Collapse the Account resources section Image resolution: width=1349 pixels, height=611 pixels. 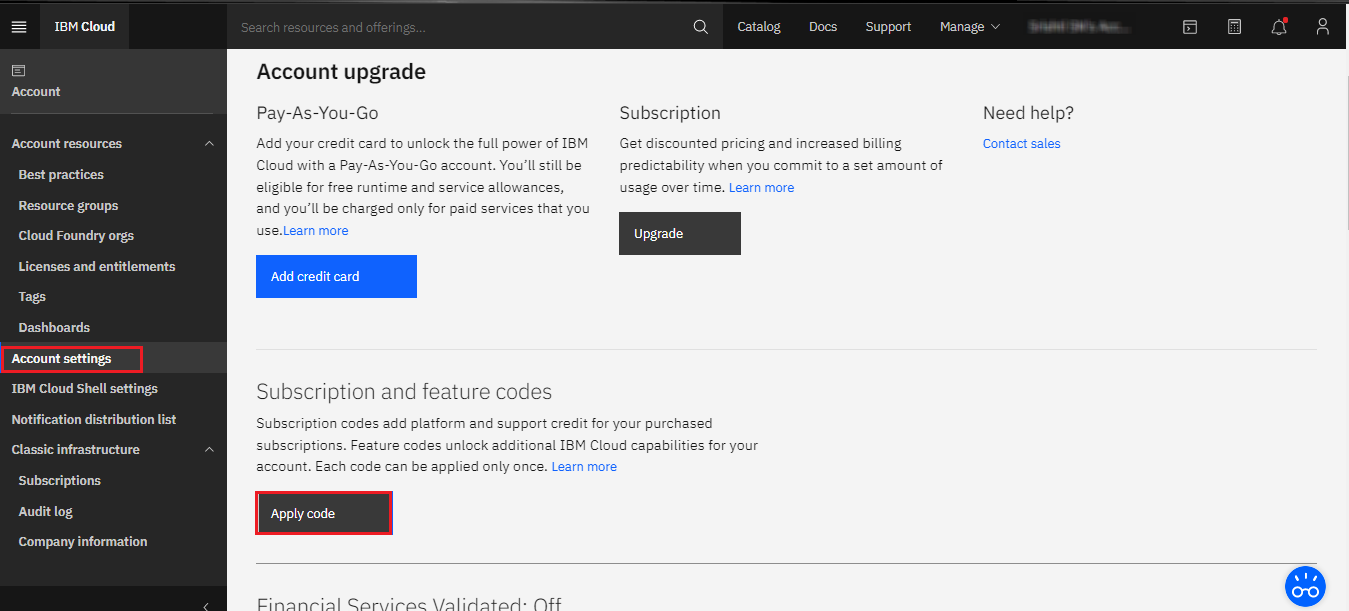[x=209, y=144]
